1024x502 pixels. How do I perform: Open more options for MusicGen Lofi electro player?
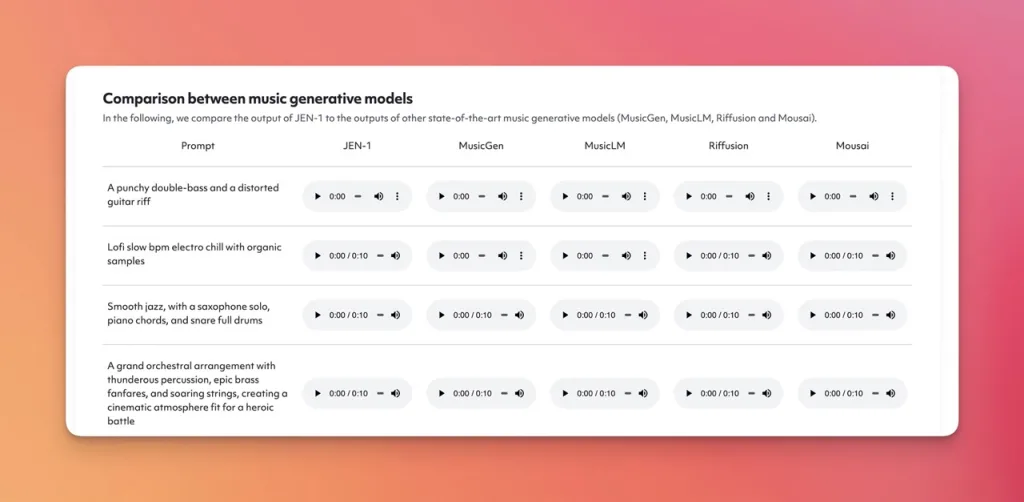pyautogui.click(x=522, y=256)
